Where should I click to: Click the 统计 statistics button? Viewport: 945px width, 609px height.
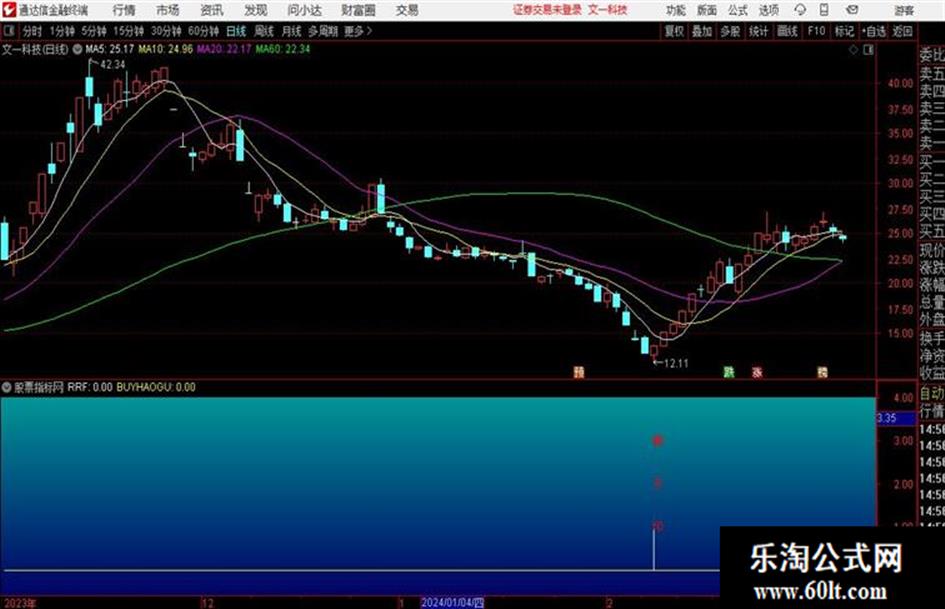(x=758, y=31)
